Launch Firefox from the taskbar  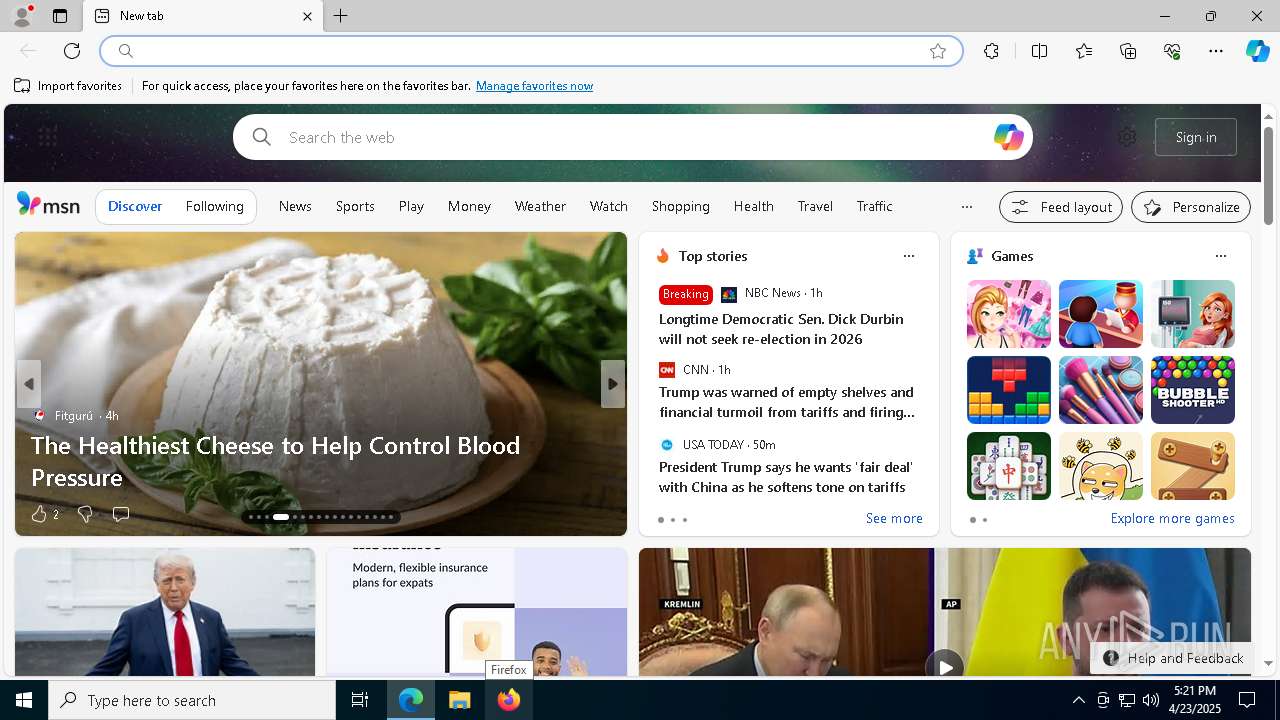coord(508,700)
